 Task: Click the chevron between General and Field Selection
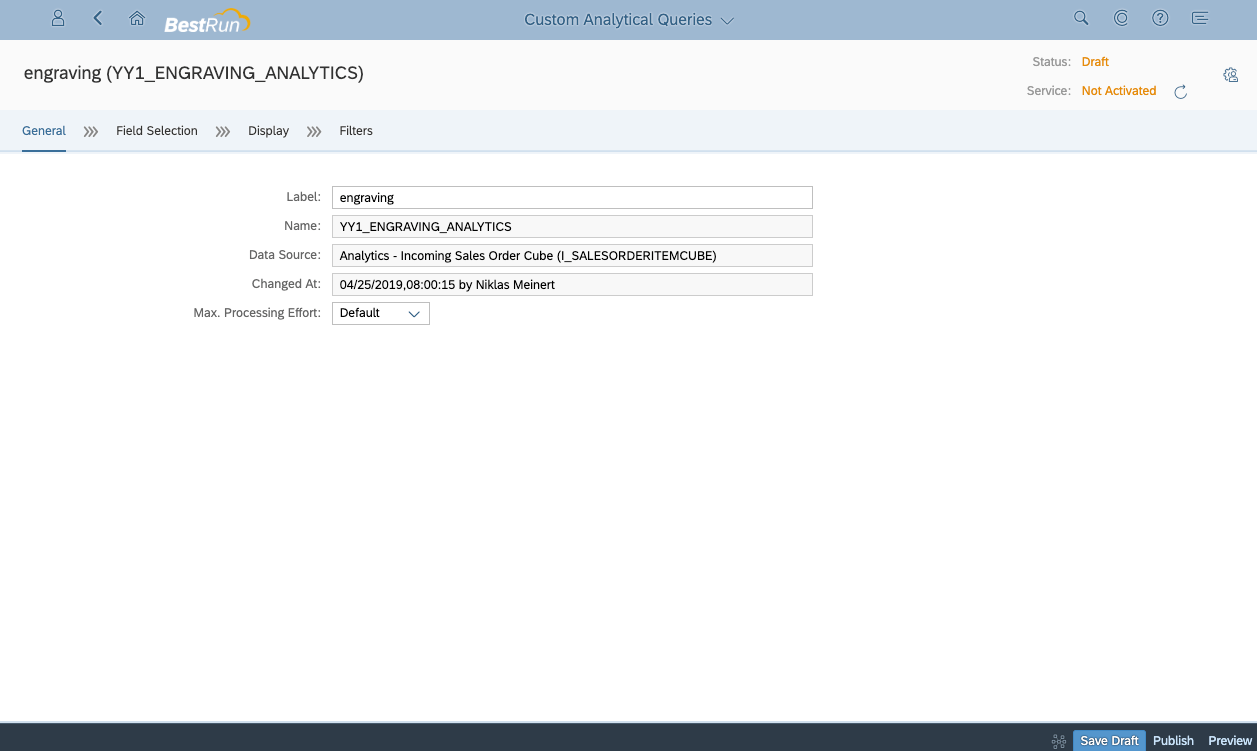(x=91, y=131)
